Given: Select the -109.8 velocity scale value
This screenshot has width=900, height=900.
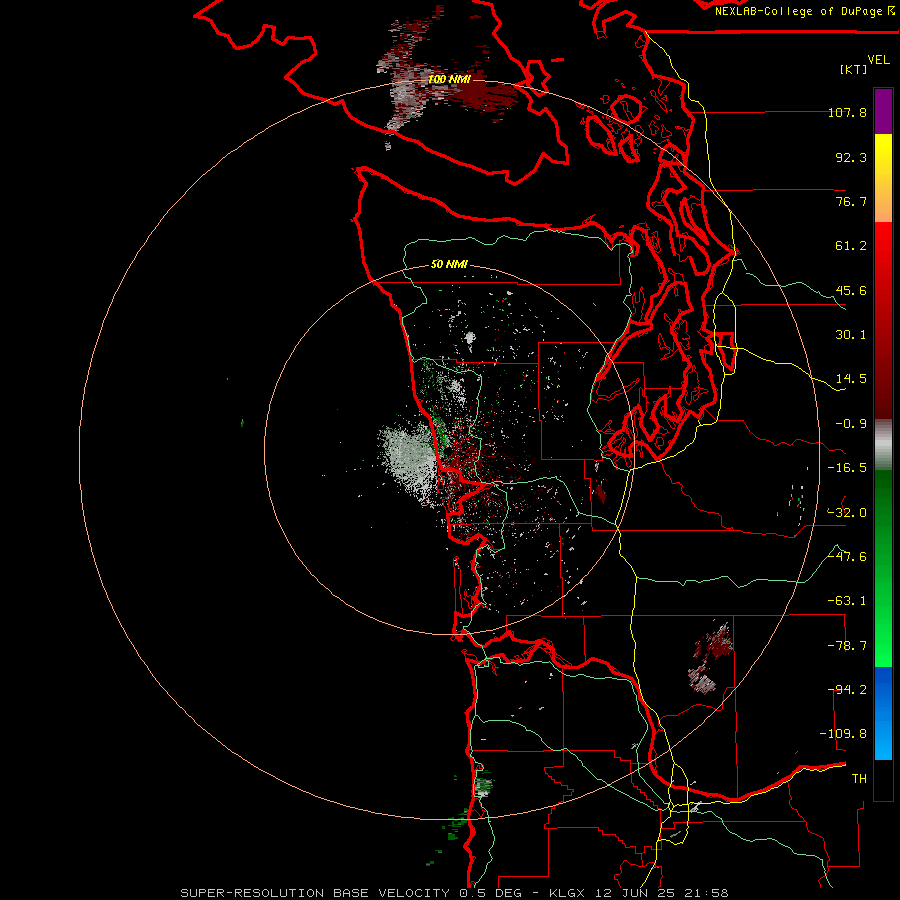Looking at the screenshot, I should (843, 734).
